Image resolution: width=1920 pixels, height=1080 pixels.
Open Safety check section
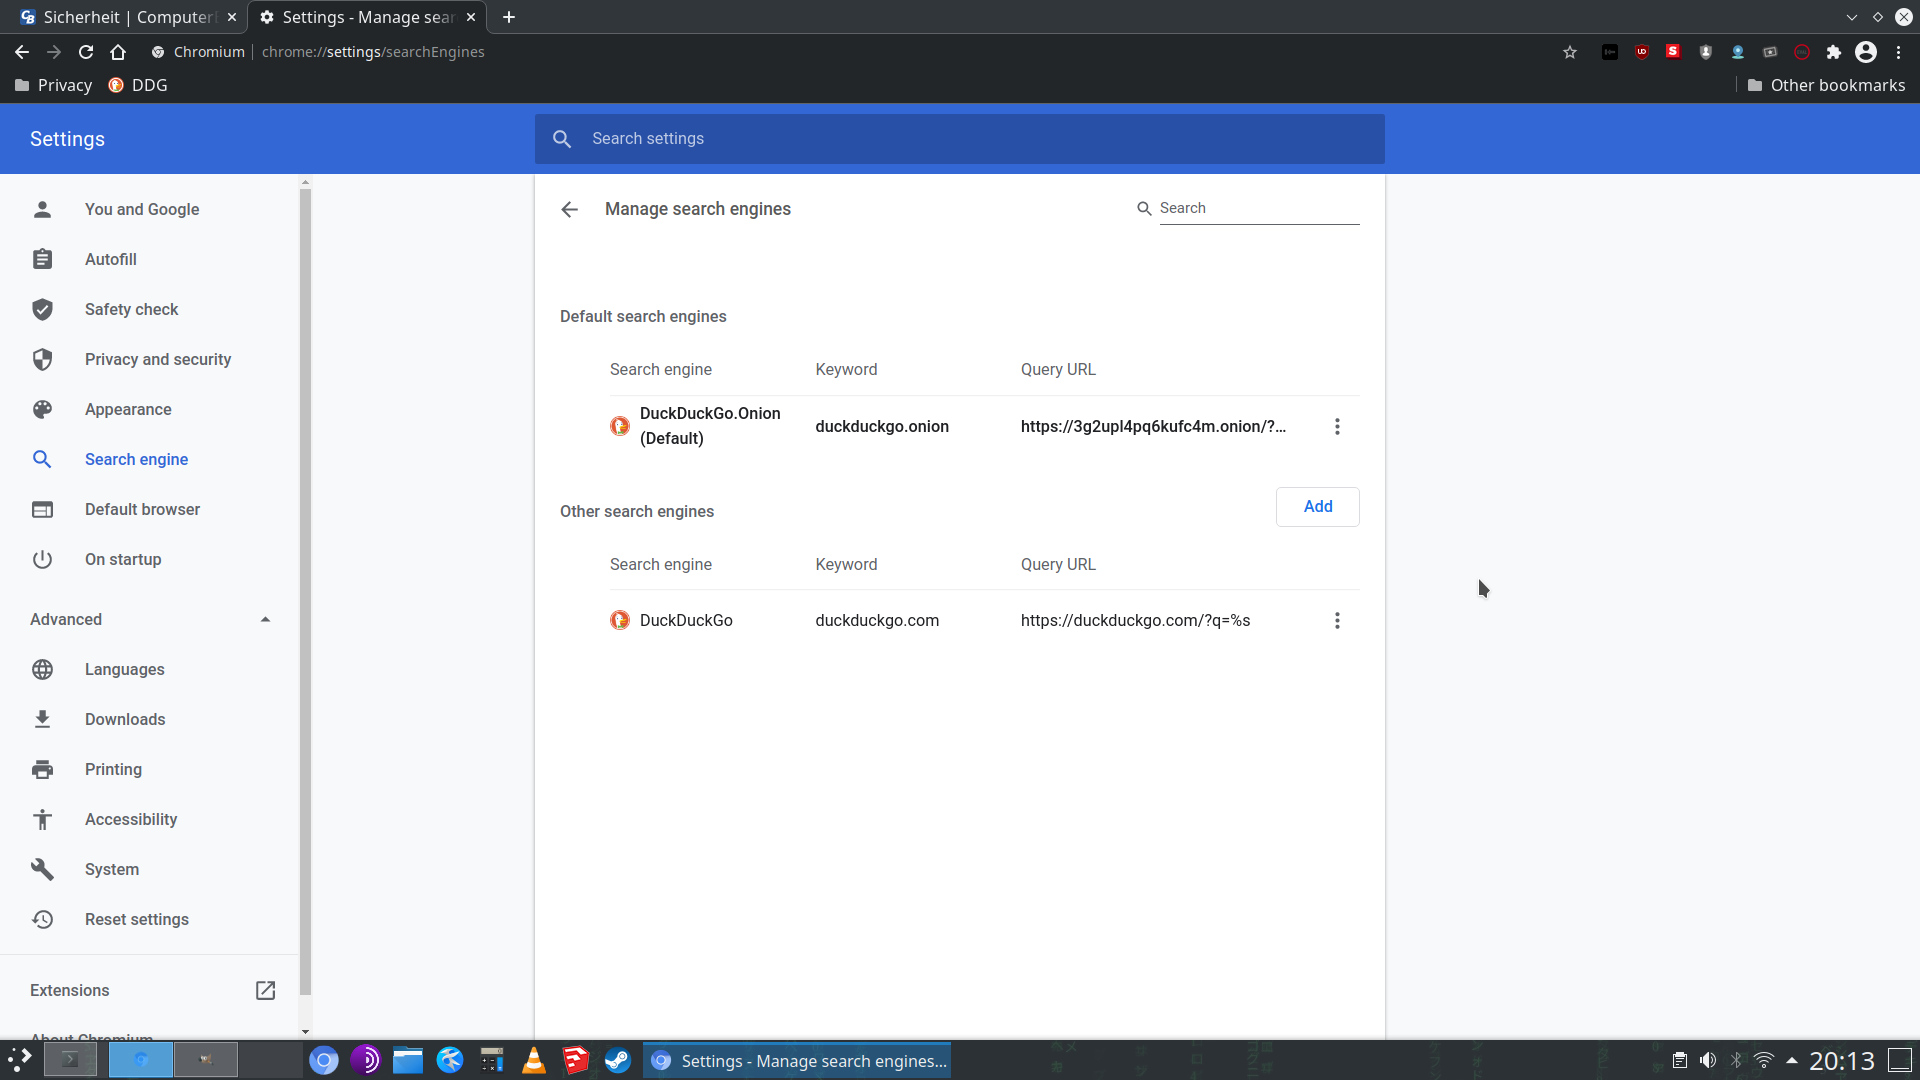[x=131, y=309]
